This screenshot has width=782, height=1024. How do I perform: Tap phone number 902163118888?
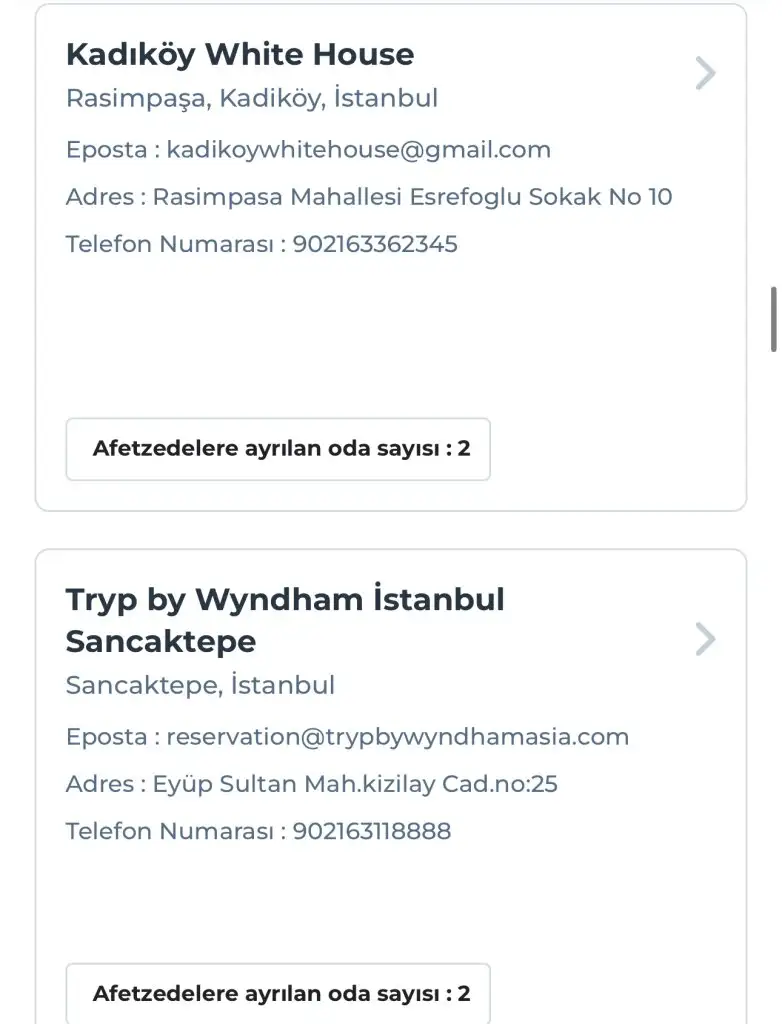372,831
